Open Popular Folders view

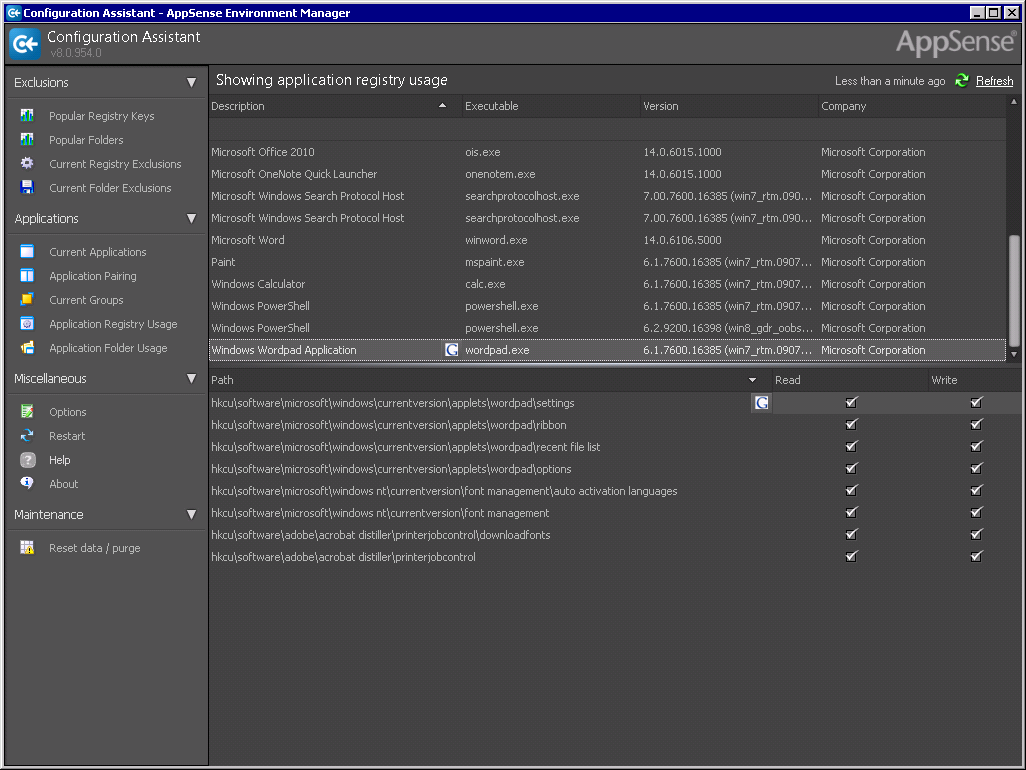click(86, 140)
